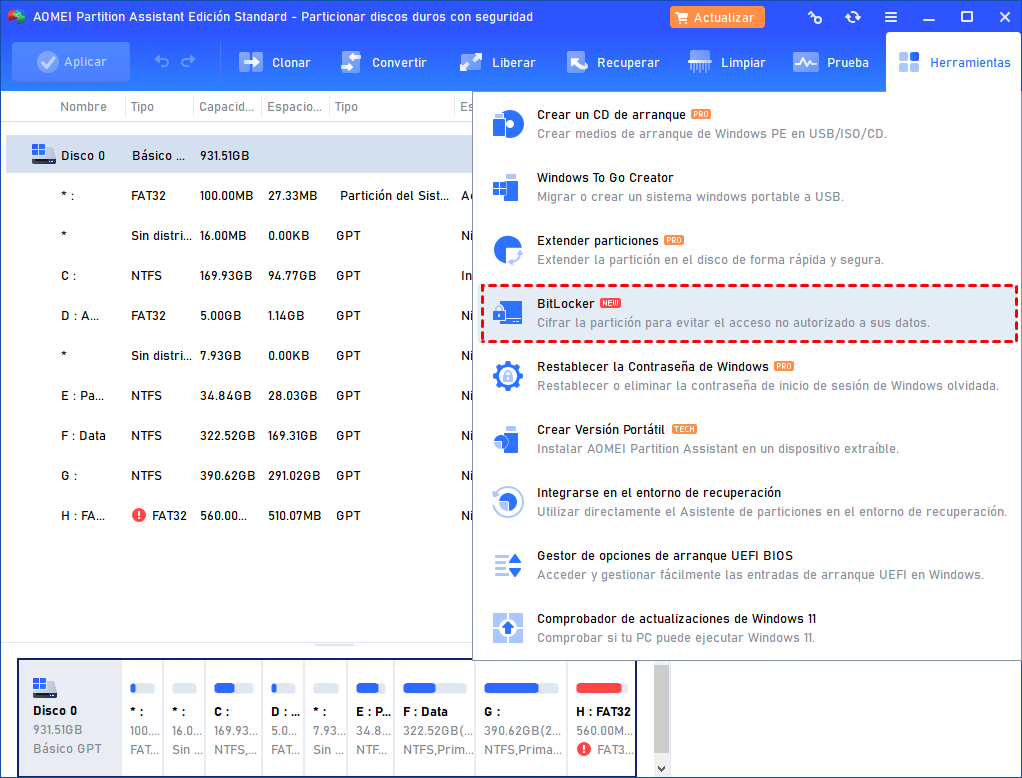Click the Disco 0 block in disk map
The image size is (1022, 778).
[x=70, y=717]
